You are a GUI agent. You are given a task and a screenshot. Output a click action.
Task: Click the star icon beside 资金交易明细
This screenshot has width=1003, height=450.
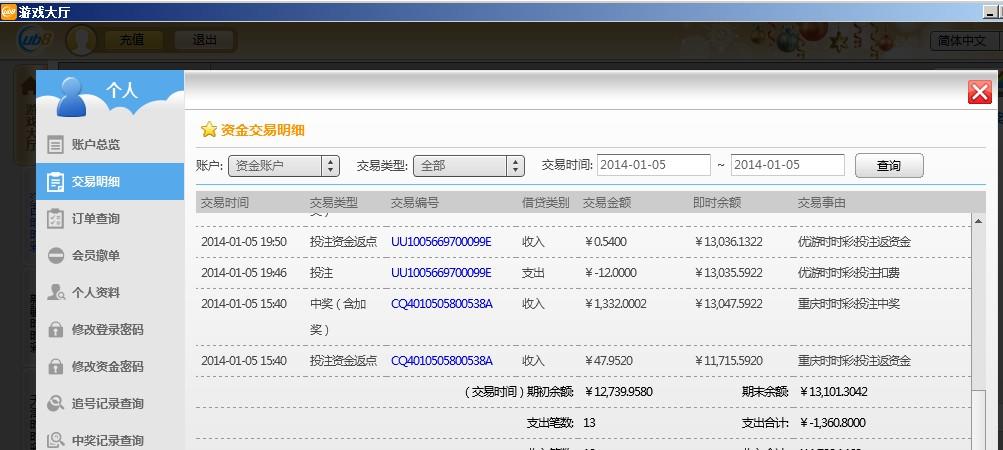209,130
